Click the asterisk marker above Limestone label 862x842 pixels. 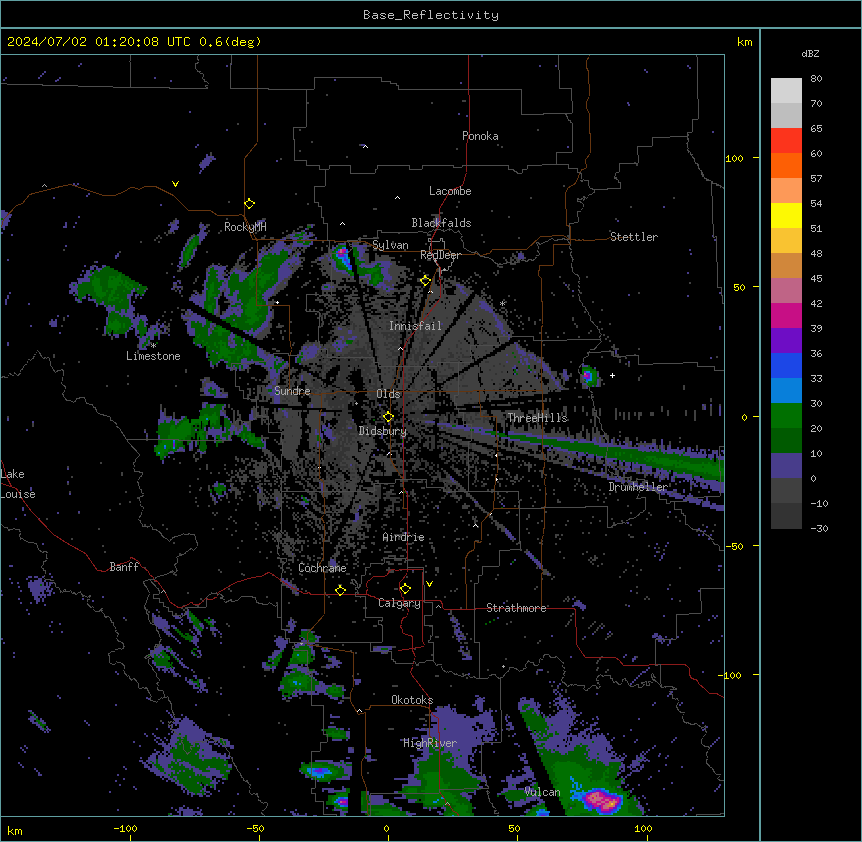click(153, 346)
